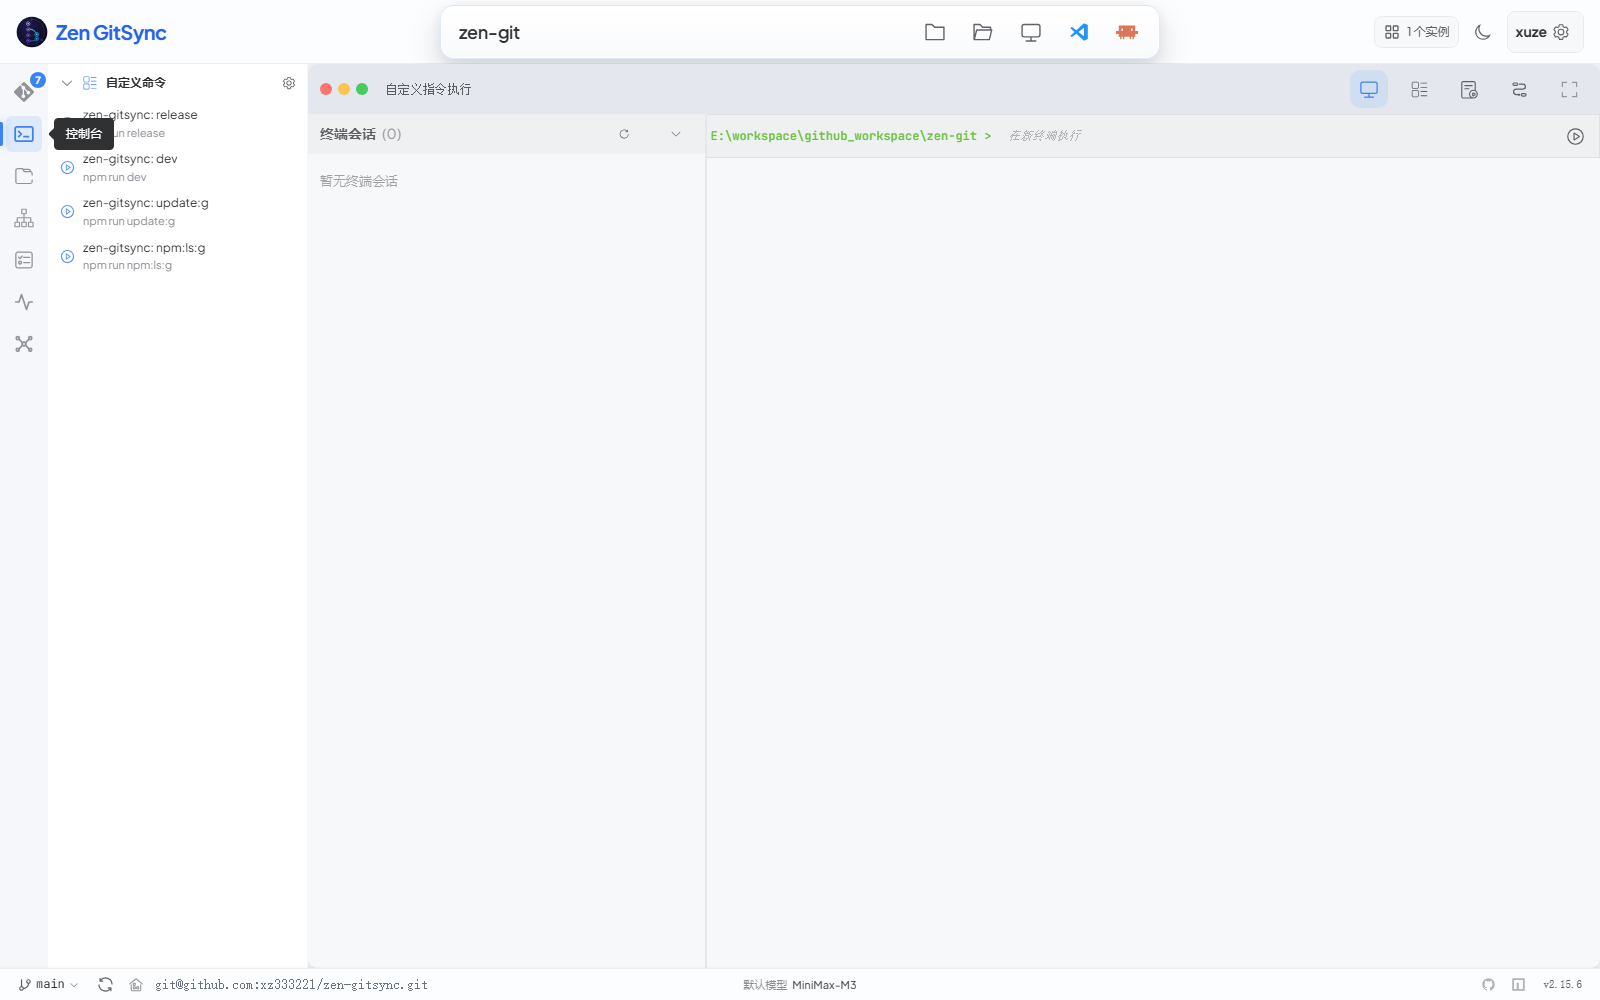This screenshot has width=1600, height=1000.
Task: Select the console (控制台) sidebar icon
Action: (24, 134)
